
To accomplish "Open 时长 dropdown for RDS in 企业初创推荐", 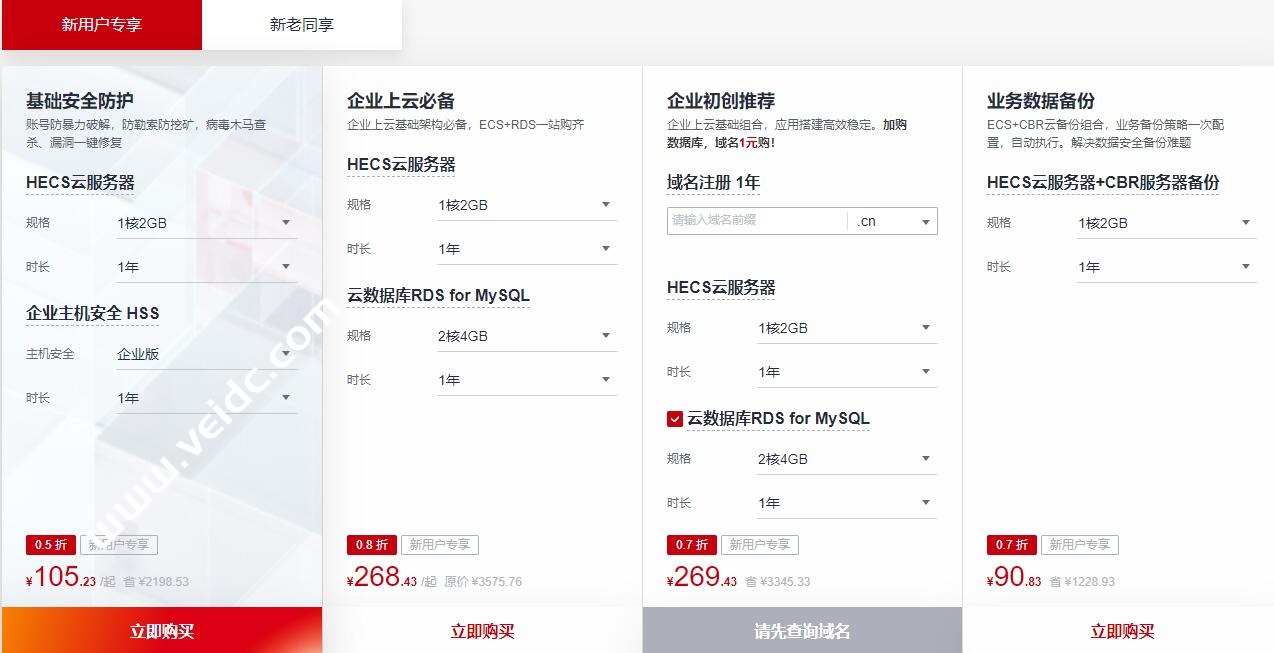I will [x=847, y=503].
